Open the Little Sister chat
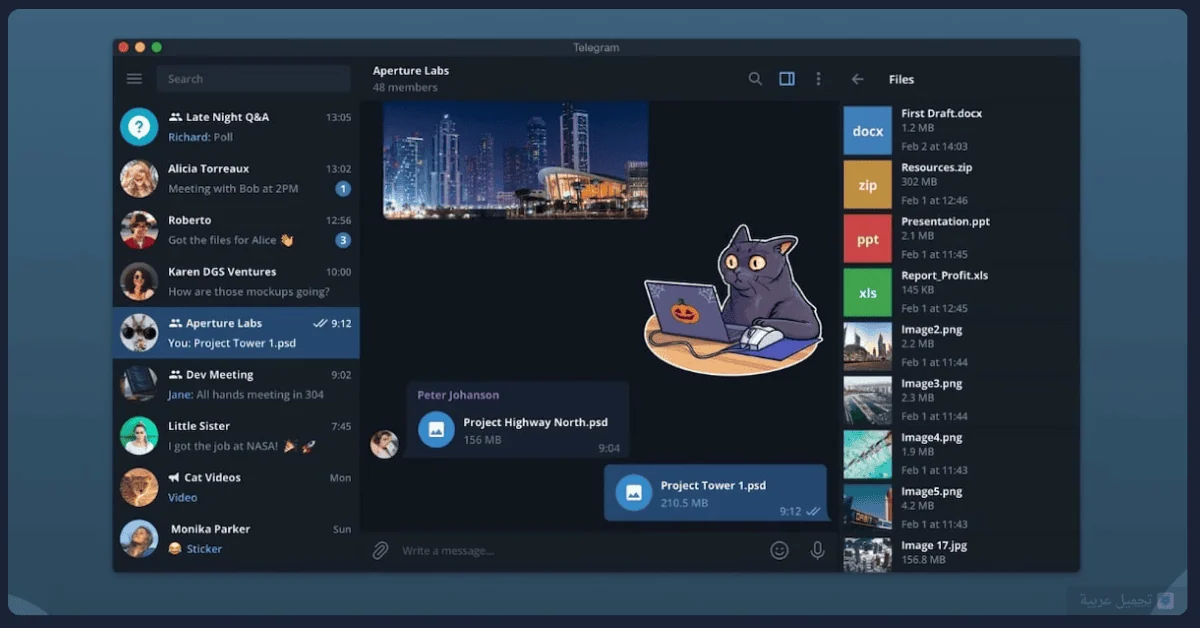 click(236, 436)
